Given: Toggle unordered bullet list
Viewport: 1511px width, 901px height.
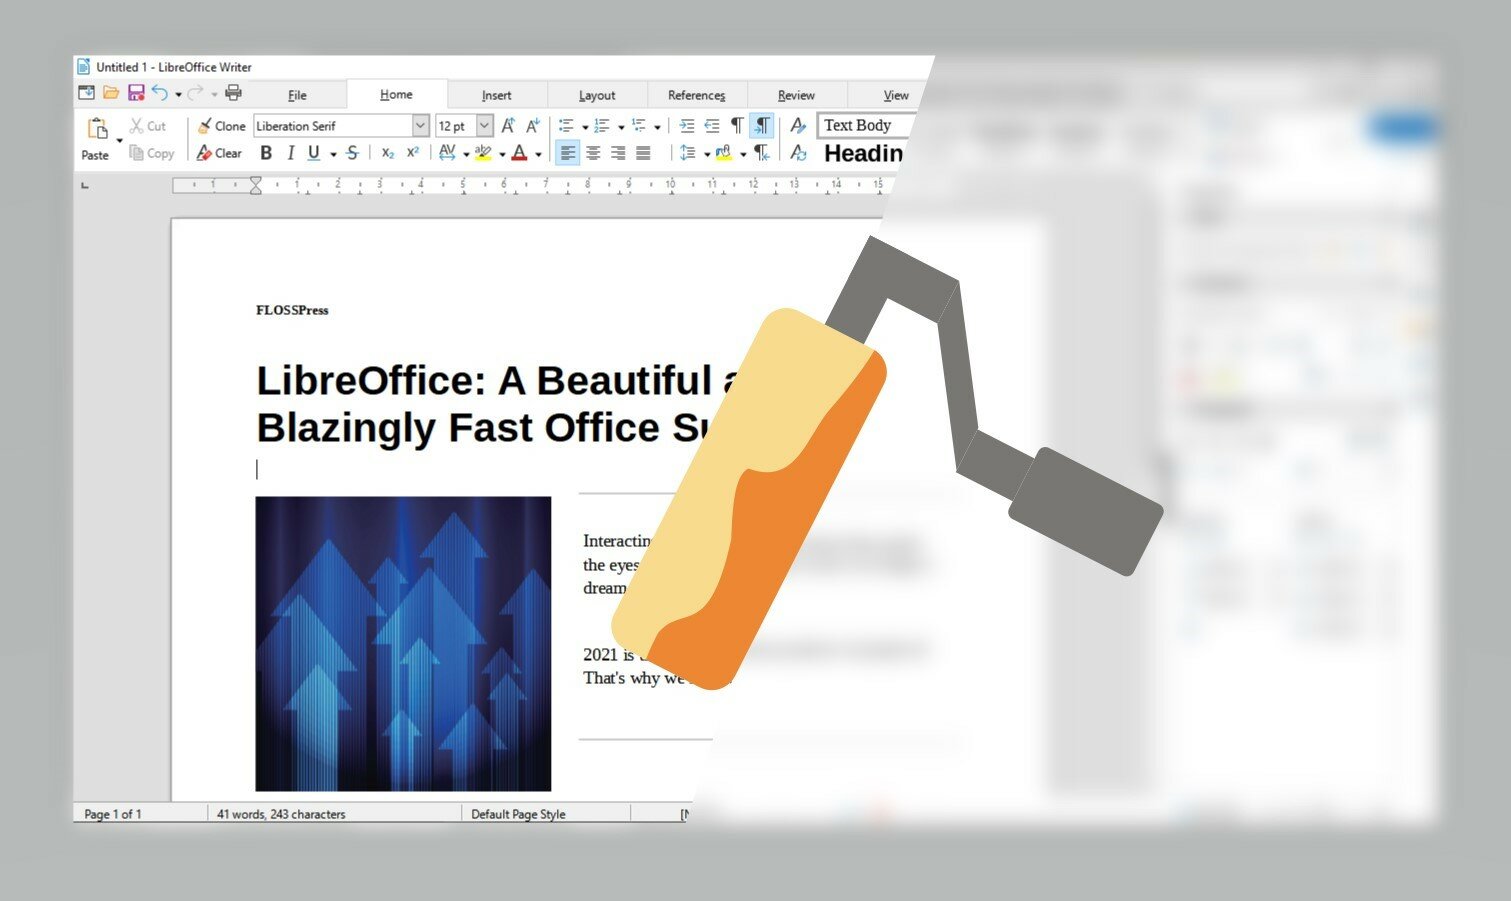Looking at the screenshot, I should click(566, 125).
